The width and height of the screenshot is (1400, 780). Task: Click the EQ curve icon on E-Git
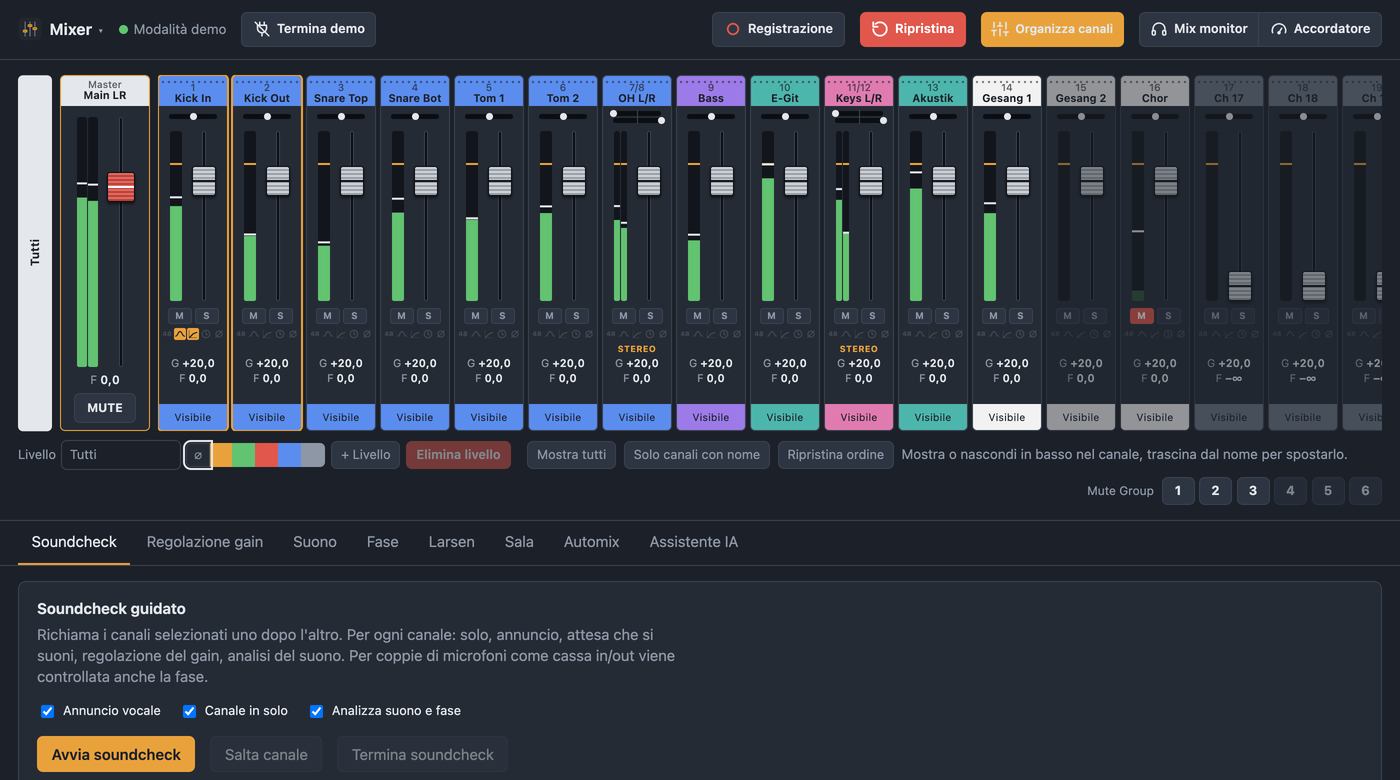(772, 334)
